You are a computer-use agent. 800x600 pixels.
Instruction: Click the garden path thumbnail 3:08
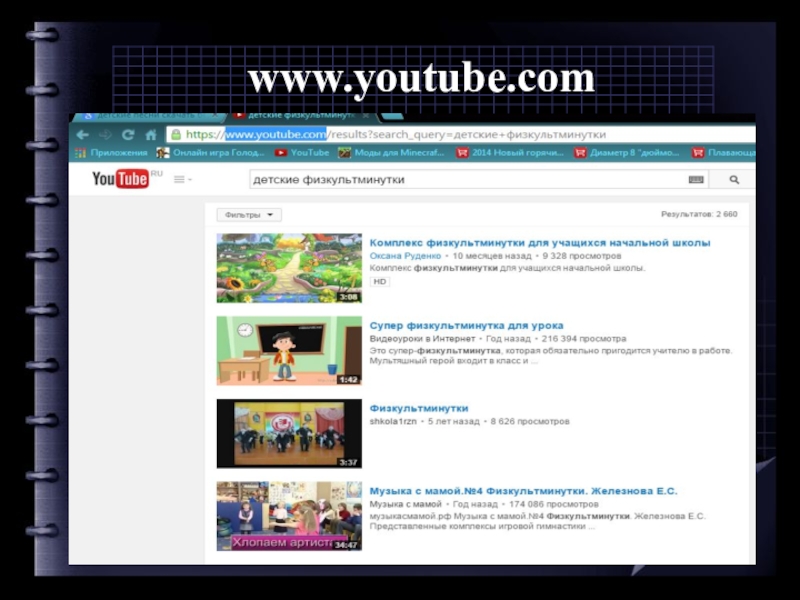click(x=289, y=268)
